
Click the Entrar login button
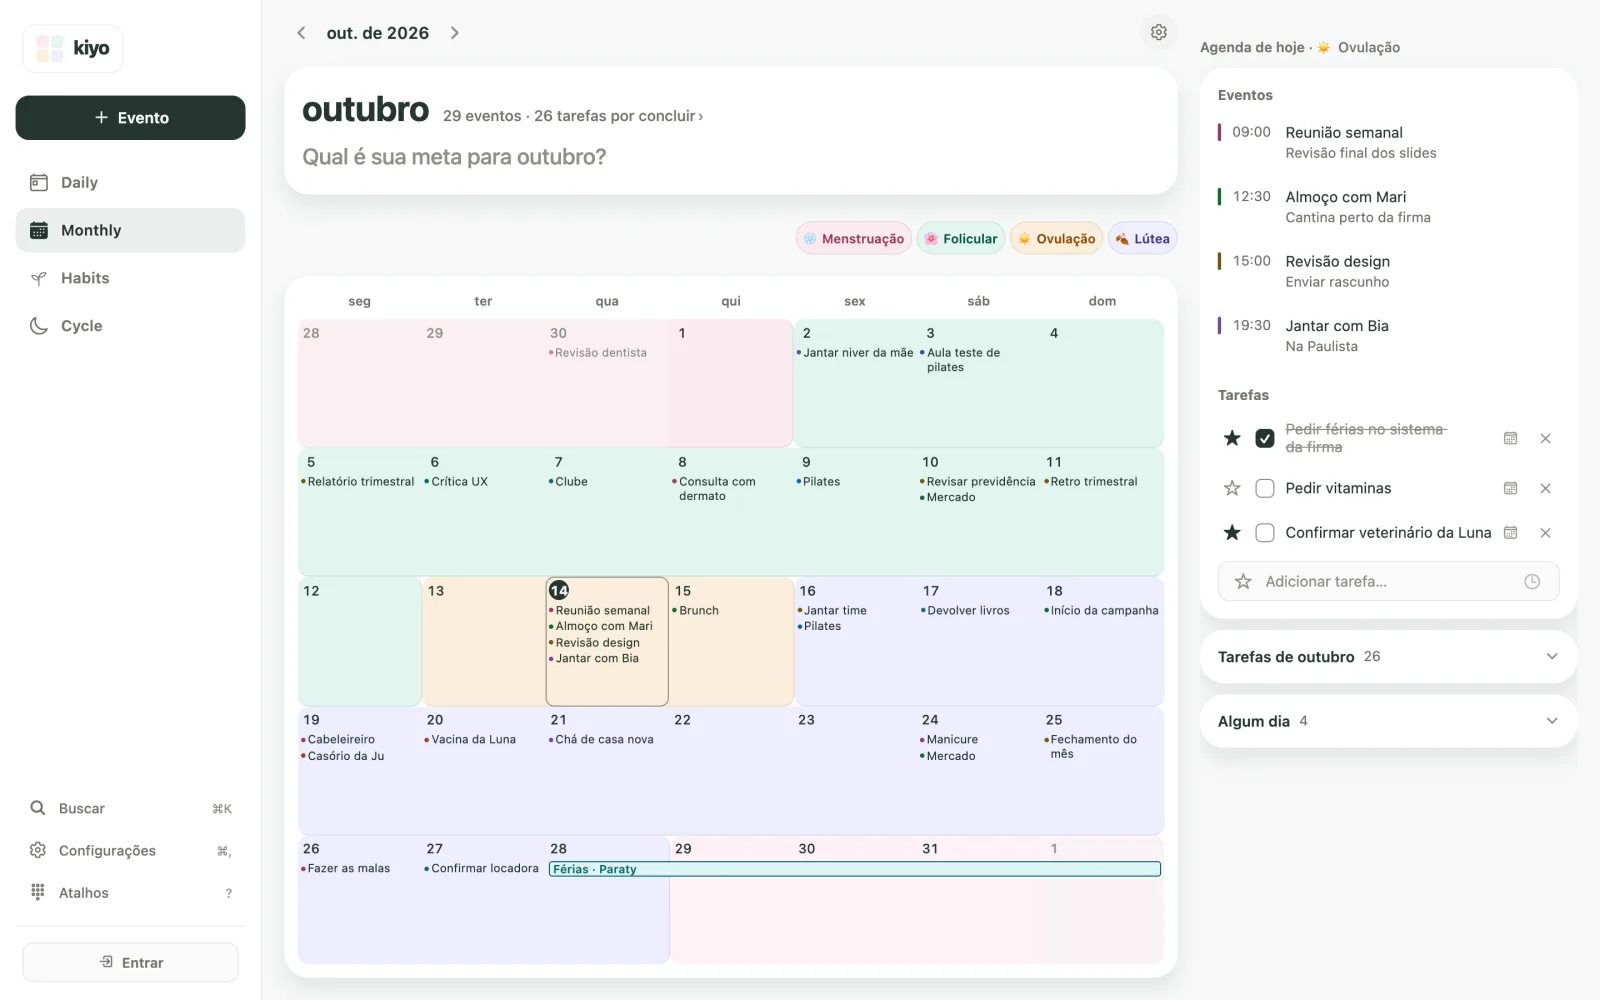[130, 962]
